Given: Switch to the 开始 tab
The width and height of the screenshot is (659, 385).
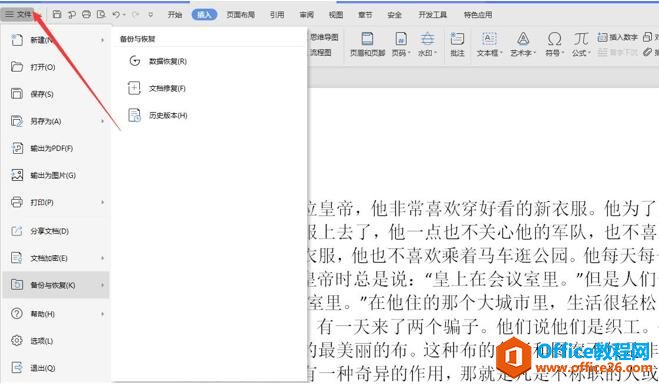Looking at the screenshot, I should coord(174,15).
